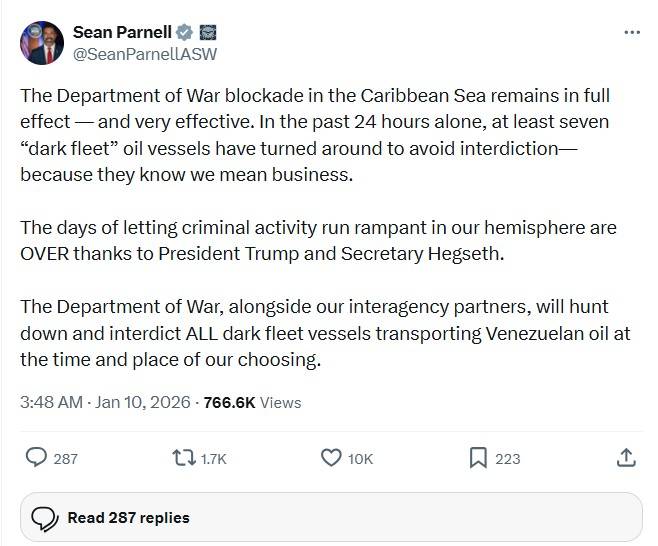Like the post with the heart icon
This screenshot has width=658, height=546.
(x=331, y=457)
